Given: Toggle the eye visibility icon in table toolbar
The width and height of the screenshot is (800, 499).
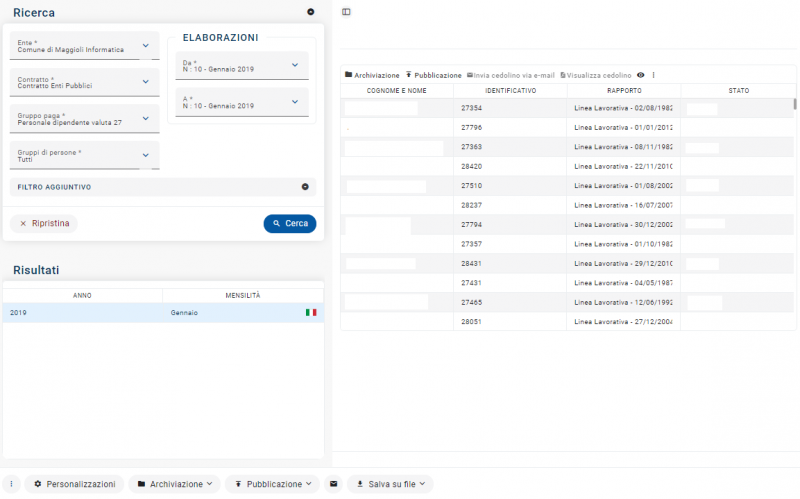Looking at the screenshot, I should point(640,75).
